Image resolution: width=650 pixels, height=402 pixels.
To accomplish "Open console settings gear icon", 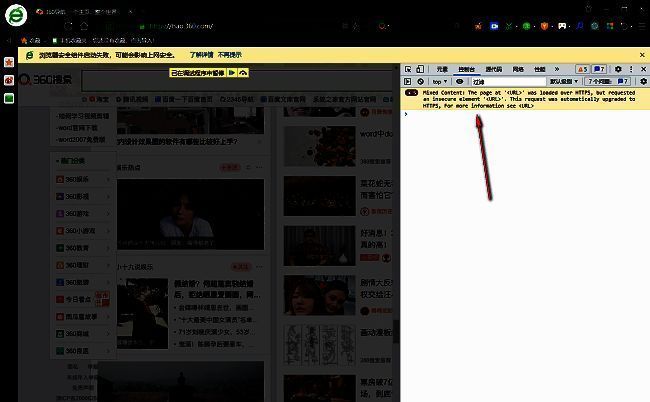I will click(x=643, y=82).
